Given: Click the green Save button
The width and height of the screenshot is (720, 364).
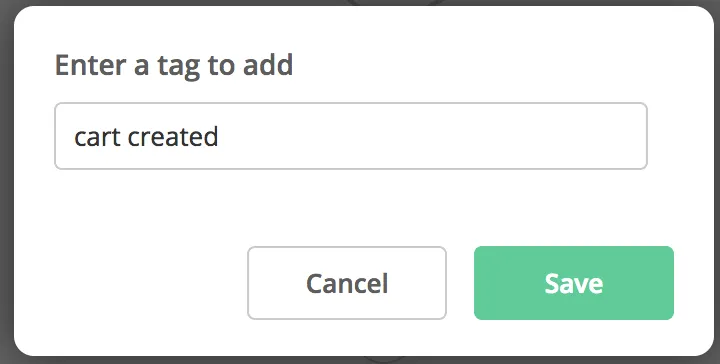Looking at the screenshot, I should pos(574,283).
